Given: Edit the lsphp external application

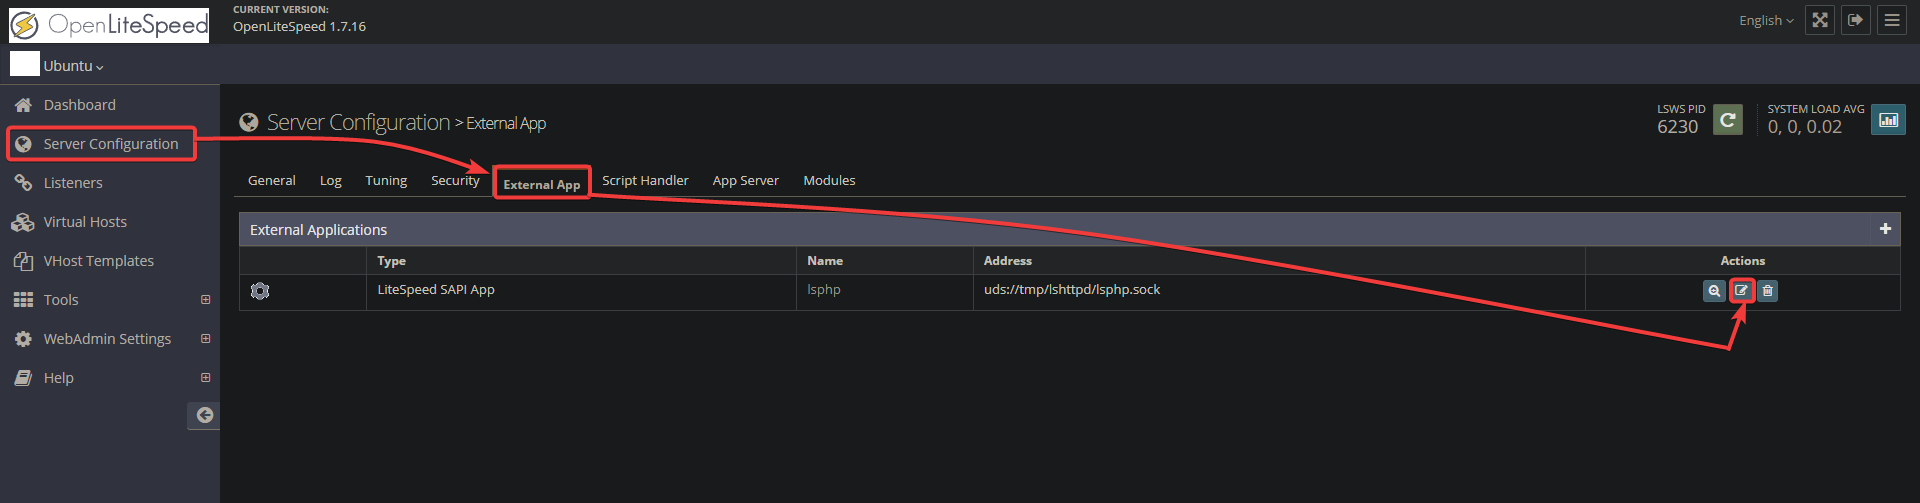Looking at the screenshot, I should click(1741, 291).
